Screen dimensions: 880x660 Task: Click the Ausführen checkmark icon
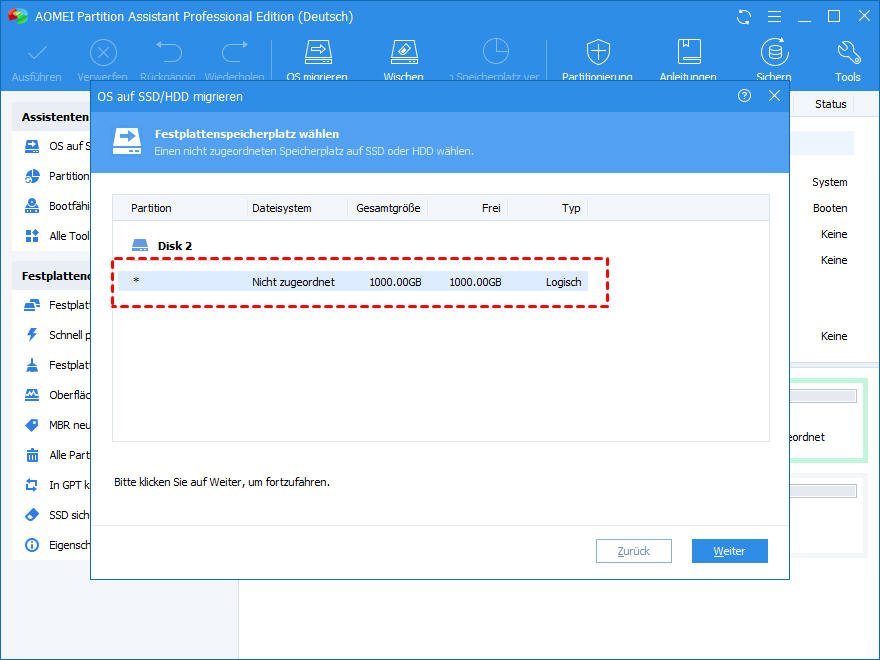[37, 53]
